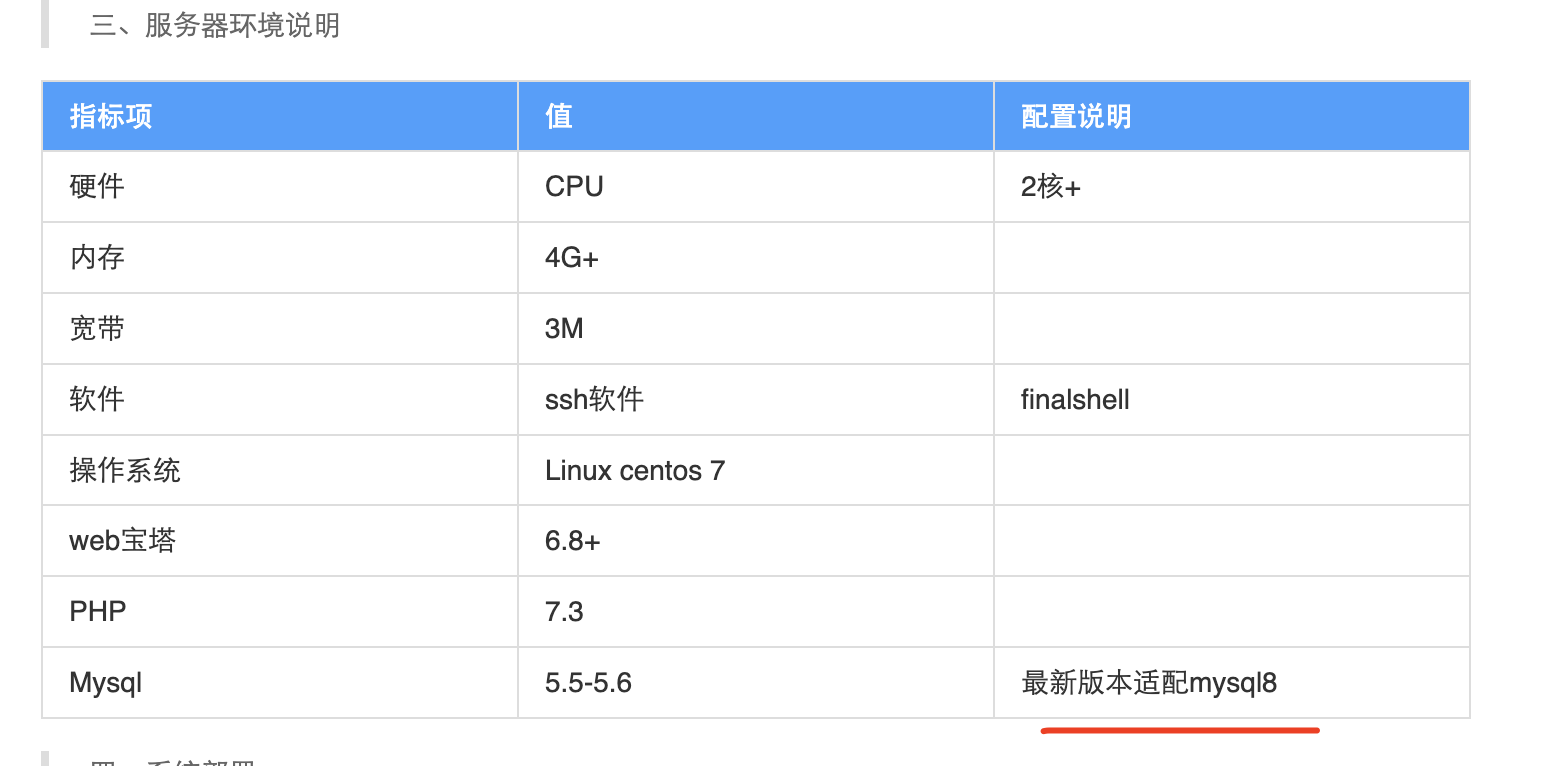Click the 最新版本适配mysql8 note

pyautogui.click(x=1149, y=683)
